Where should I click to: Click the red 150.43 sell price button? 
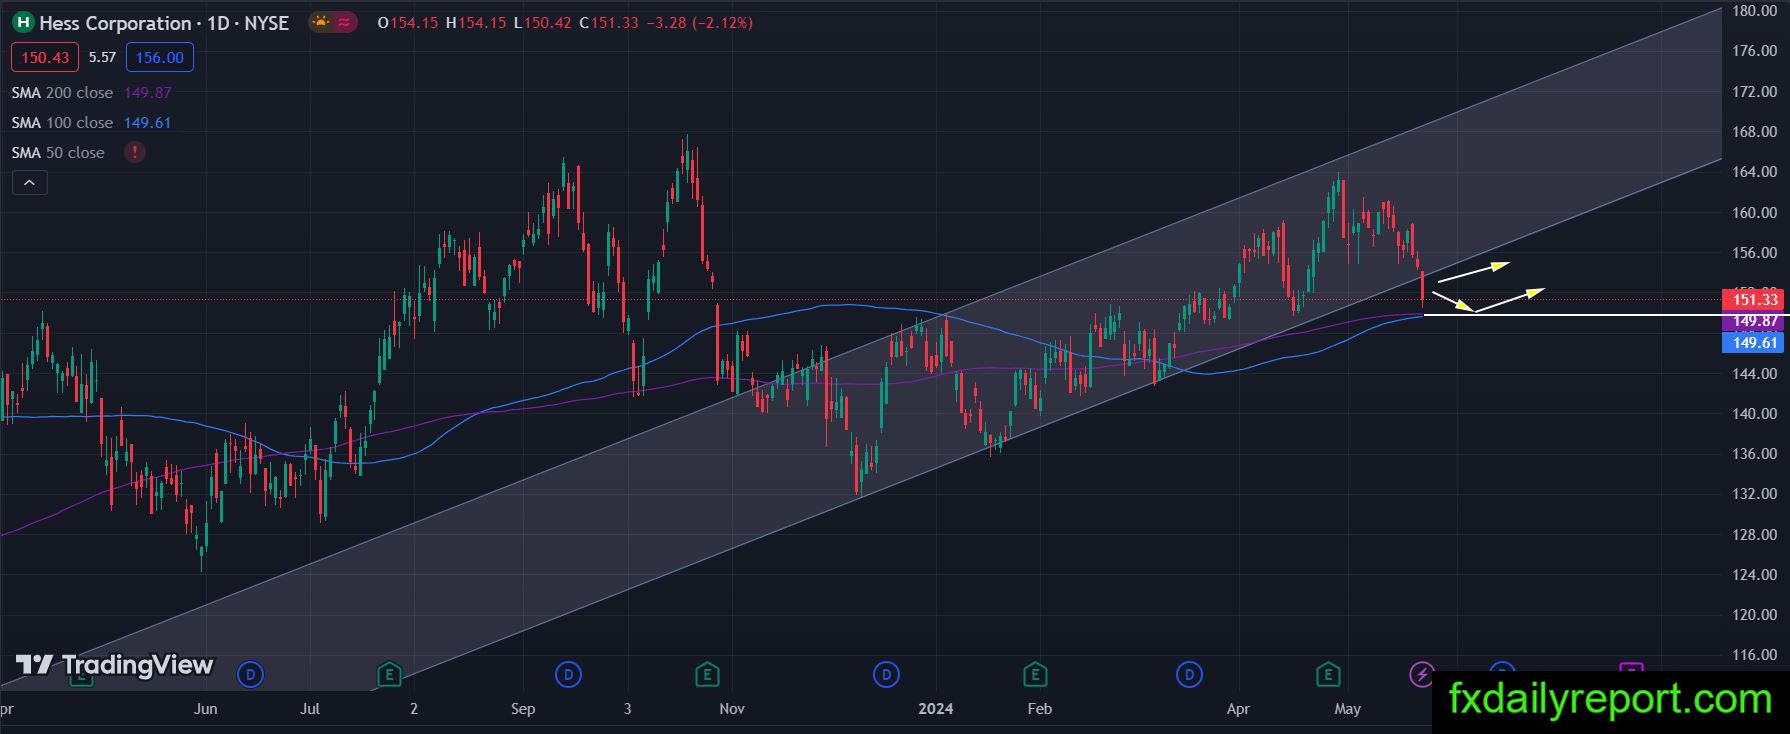click(x=45, y=57)
